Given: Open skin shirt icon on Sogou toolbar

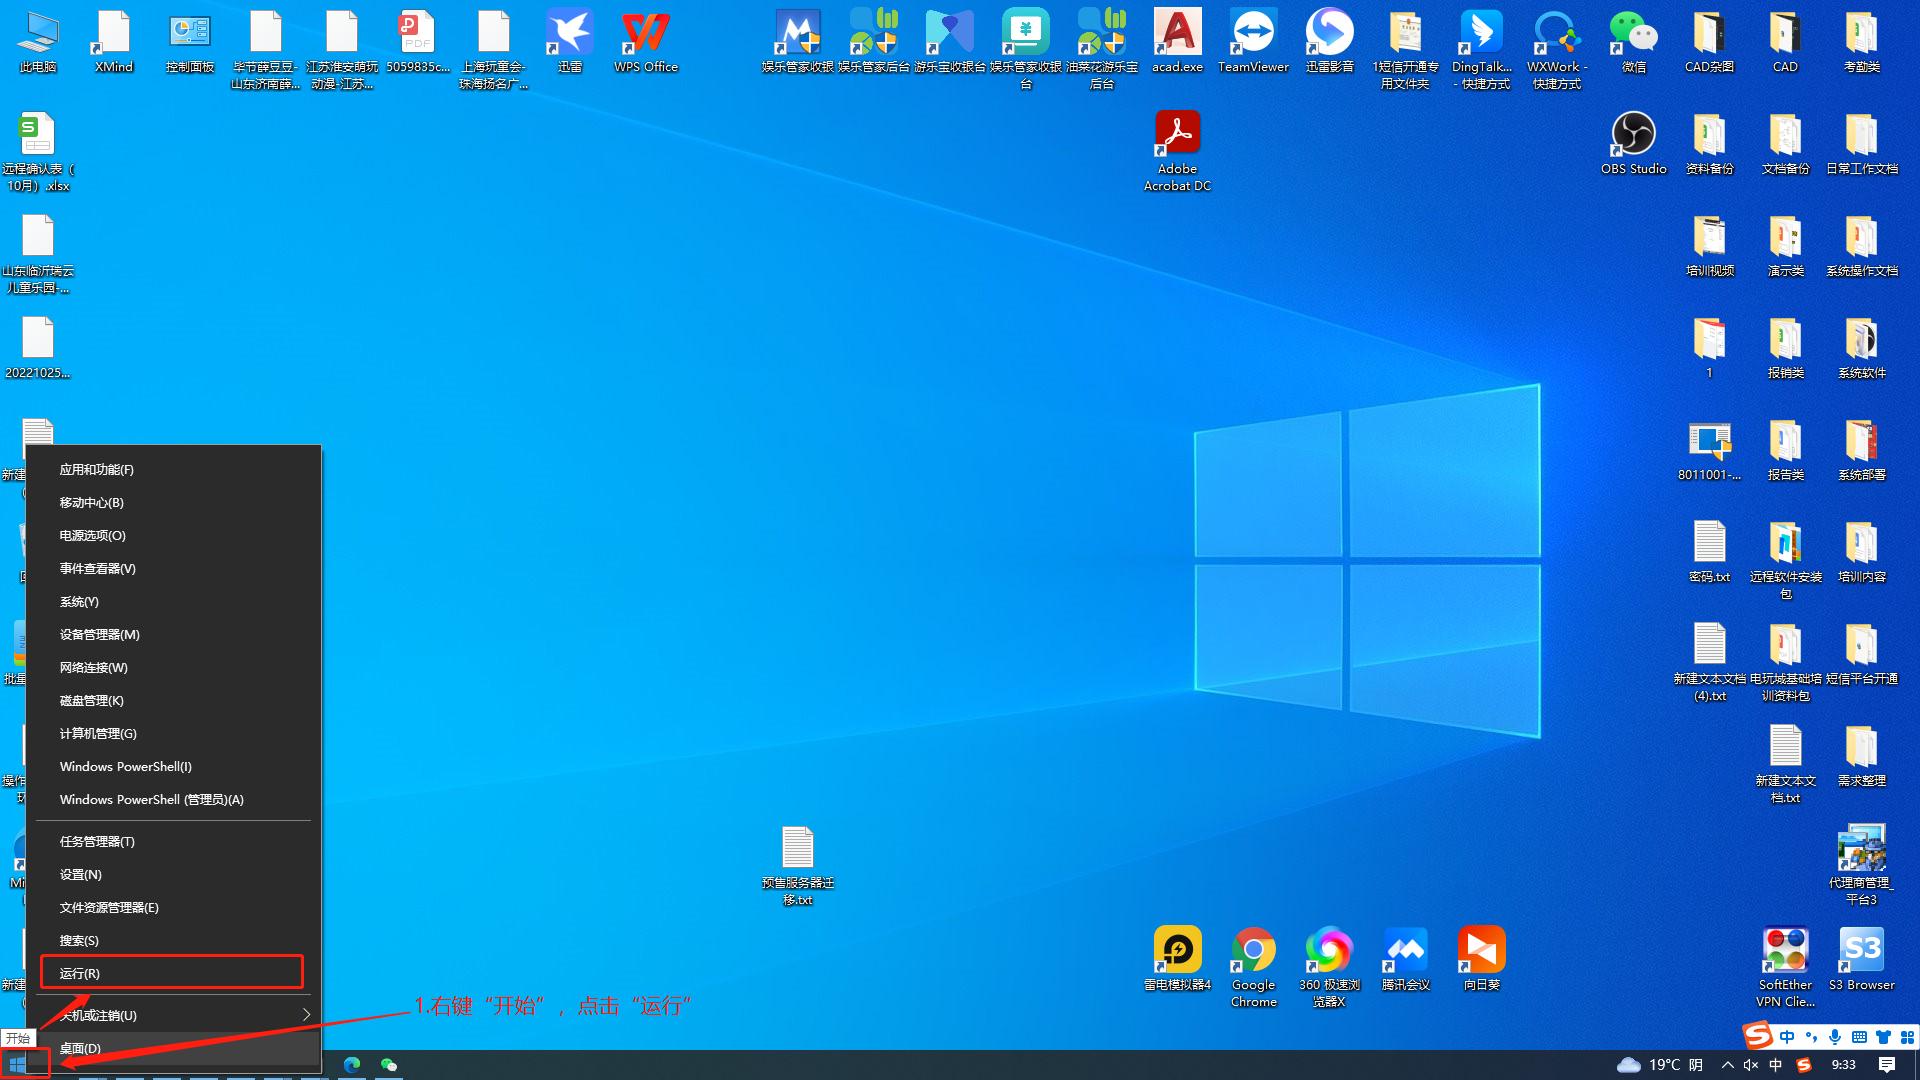Looking at the screenshot, I should point(1883,1036).
